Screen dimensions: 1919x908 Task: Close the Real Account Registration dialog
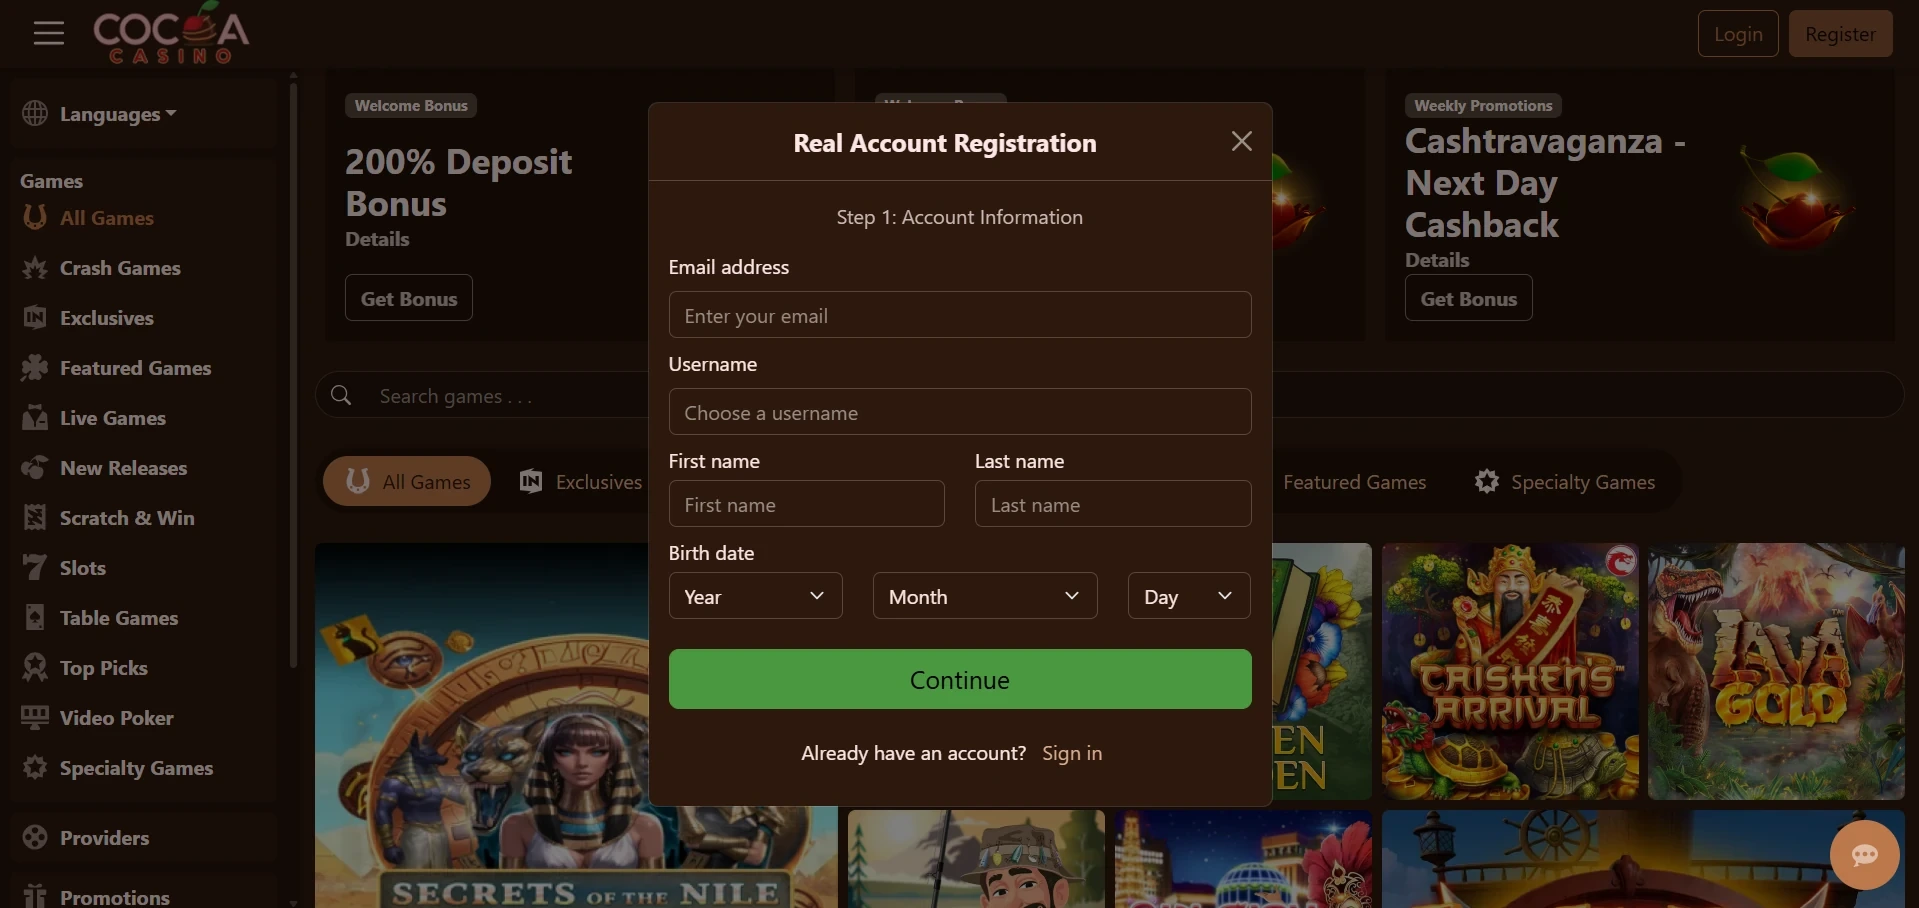(x=1241, y=141)
